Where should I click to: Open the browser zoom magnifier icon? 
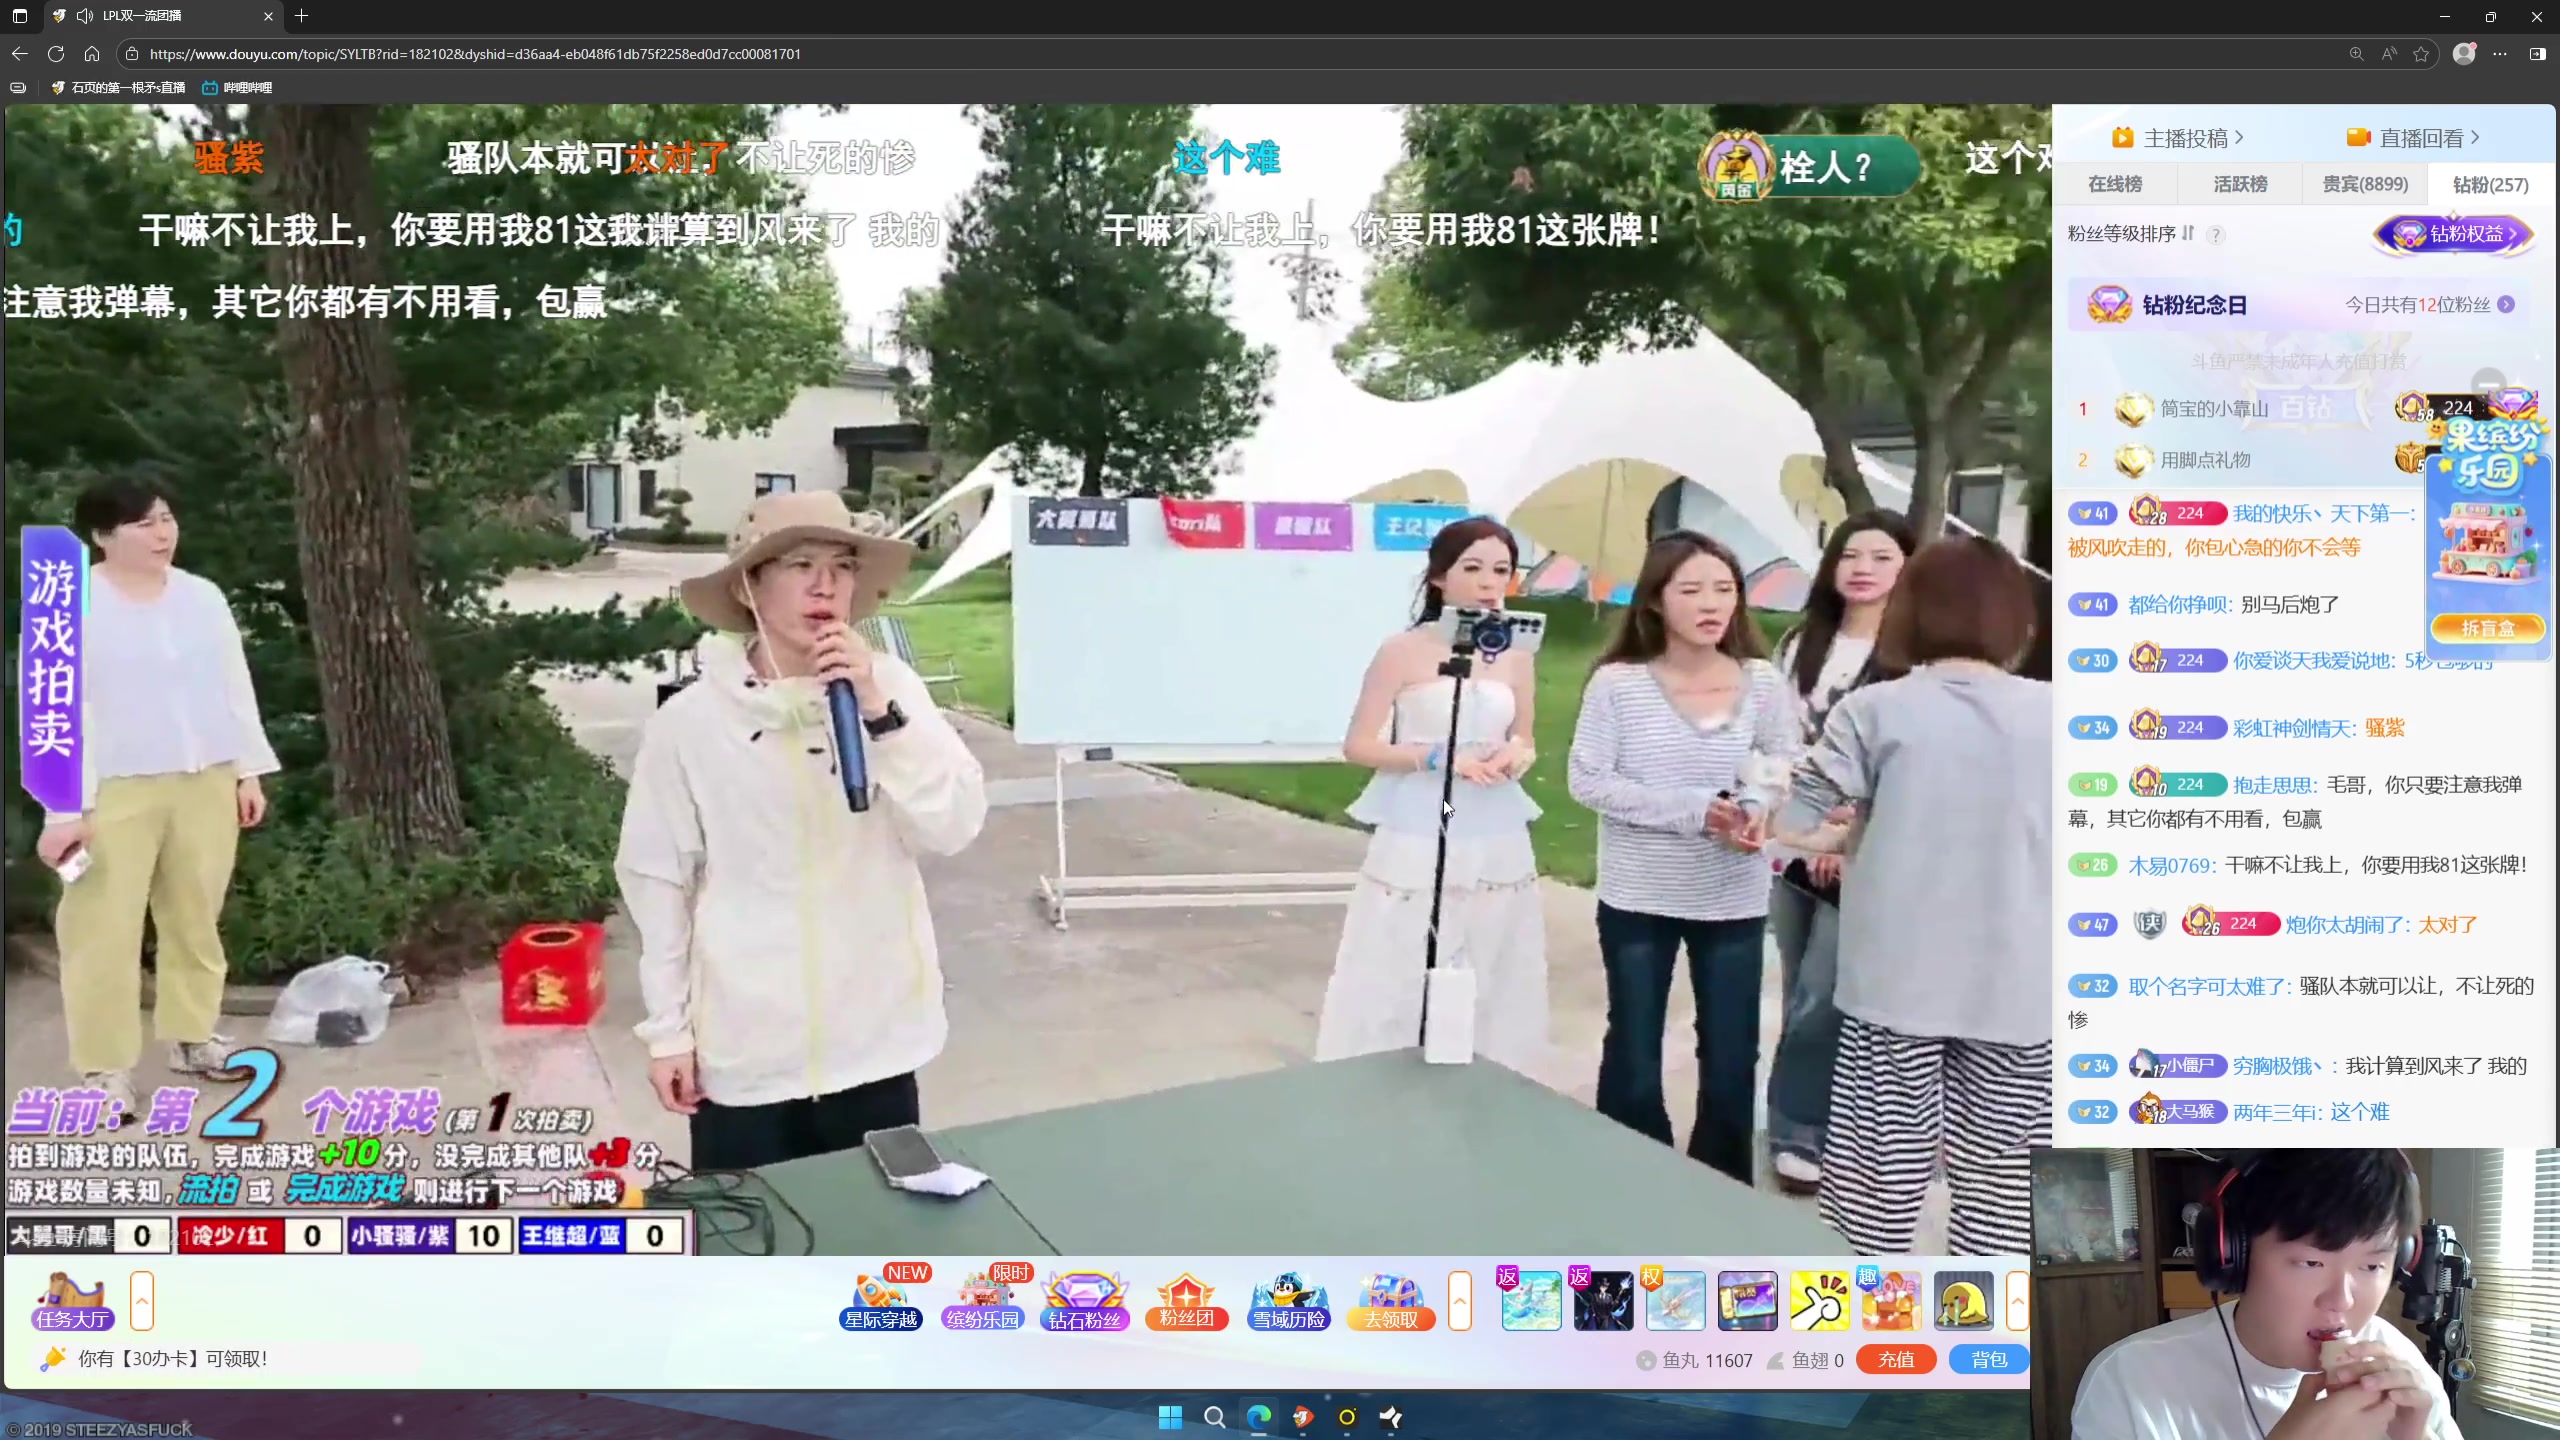click(x=2357, y=54)
